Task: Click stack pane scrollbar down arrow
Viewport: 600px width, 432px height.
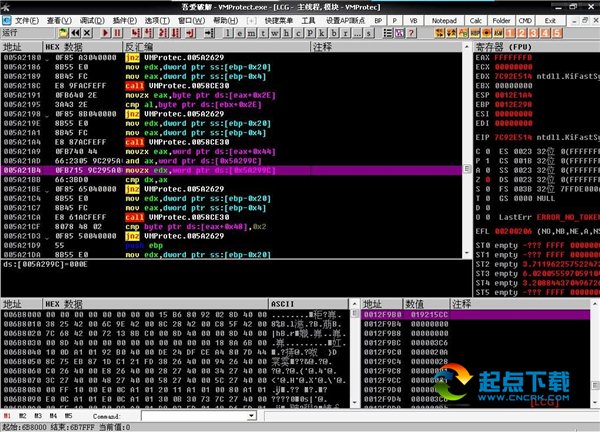Action: coord(595,403)
